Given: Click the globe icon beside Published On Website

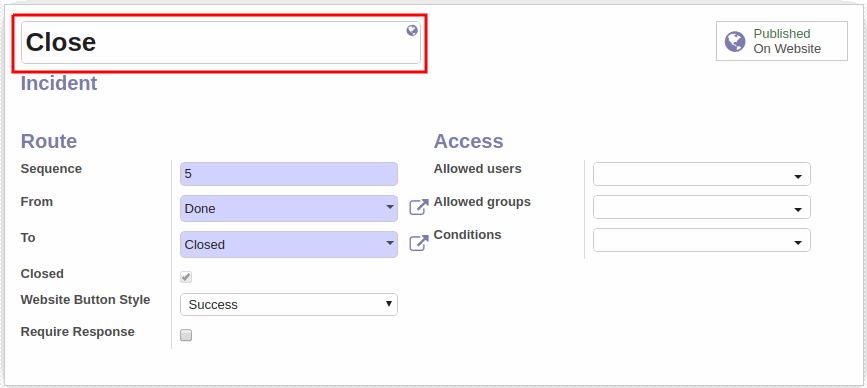Looking at the screenshot, I should click(735, 41).
